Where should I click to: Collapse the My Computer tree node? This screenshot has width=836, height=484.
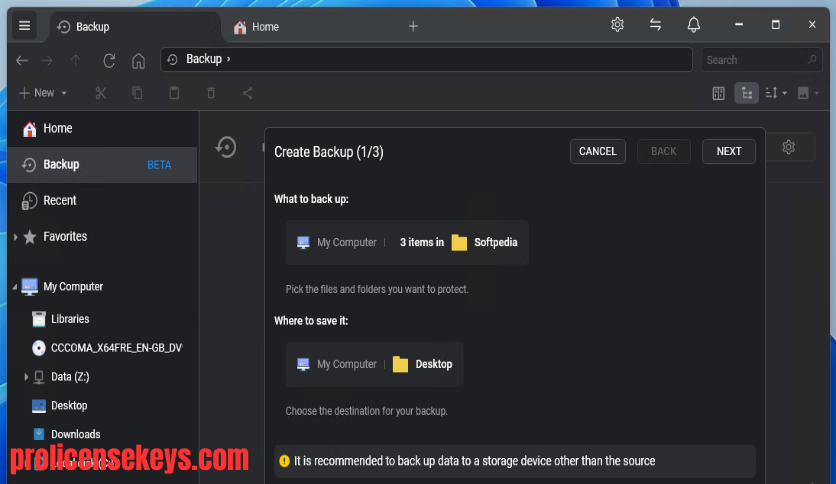coord(14,287)
